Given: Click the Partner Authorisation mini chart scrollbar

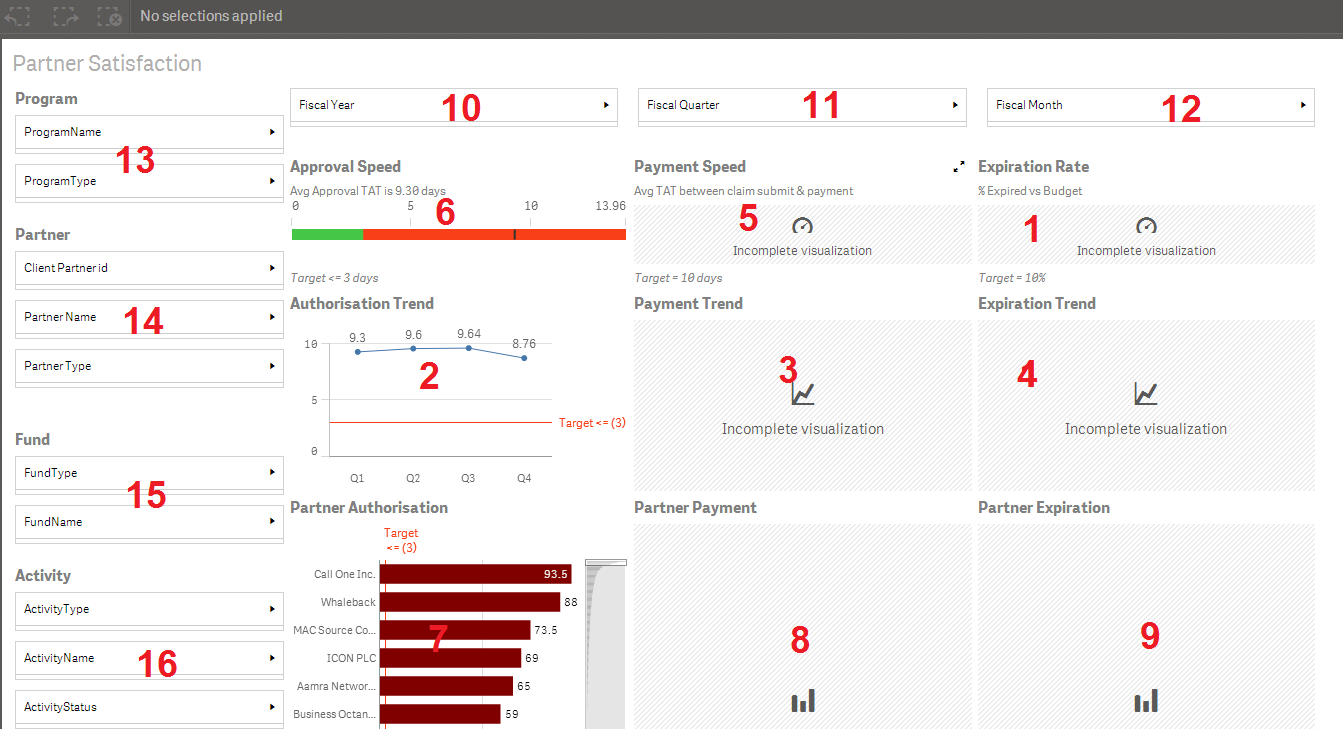Looking at the screenshot, I should [x=606, y=643].
